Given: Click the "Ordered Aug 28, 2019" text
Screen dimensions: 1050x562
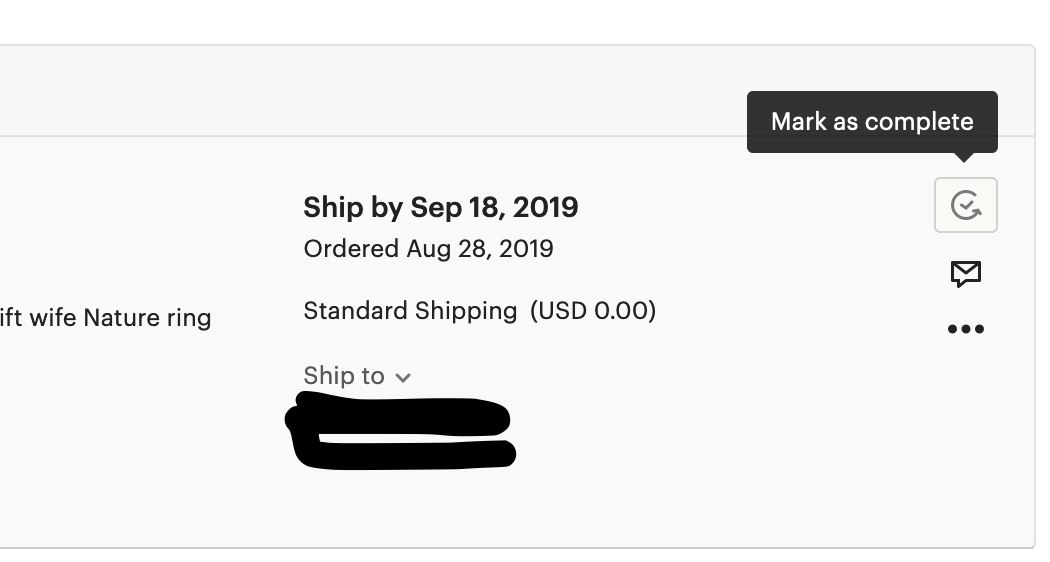Looking at the screenshot, I should pyautogui.click(x=428, y=248).
